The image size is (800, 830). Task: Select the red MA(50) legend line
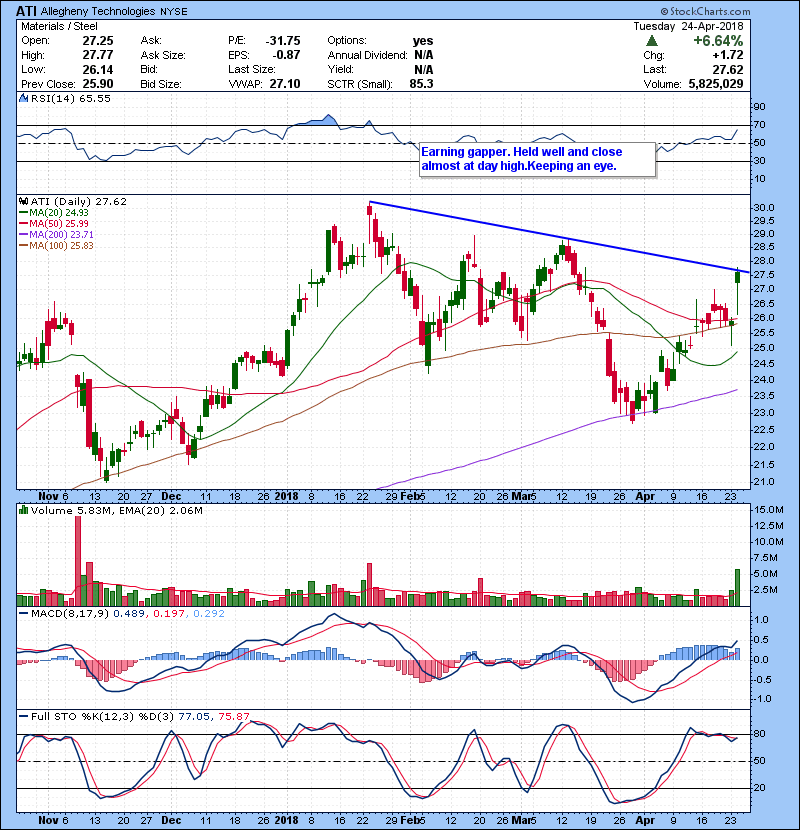24,224
